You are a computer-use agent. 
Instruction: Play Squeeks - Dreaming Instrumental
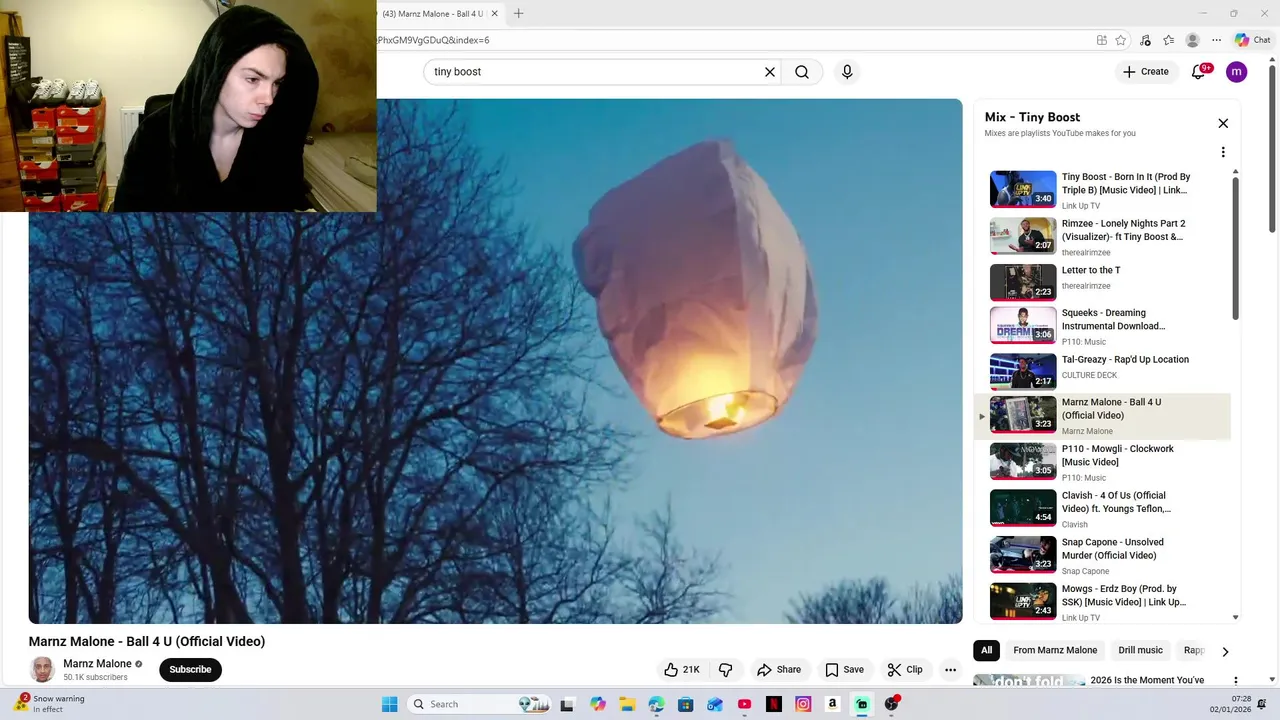coord(1102,326)
